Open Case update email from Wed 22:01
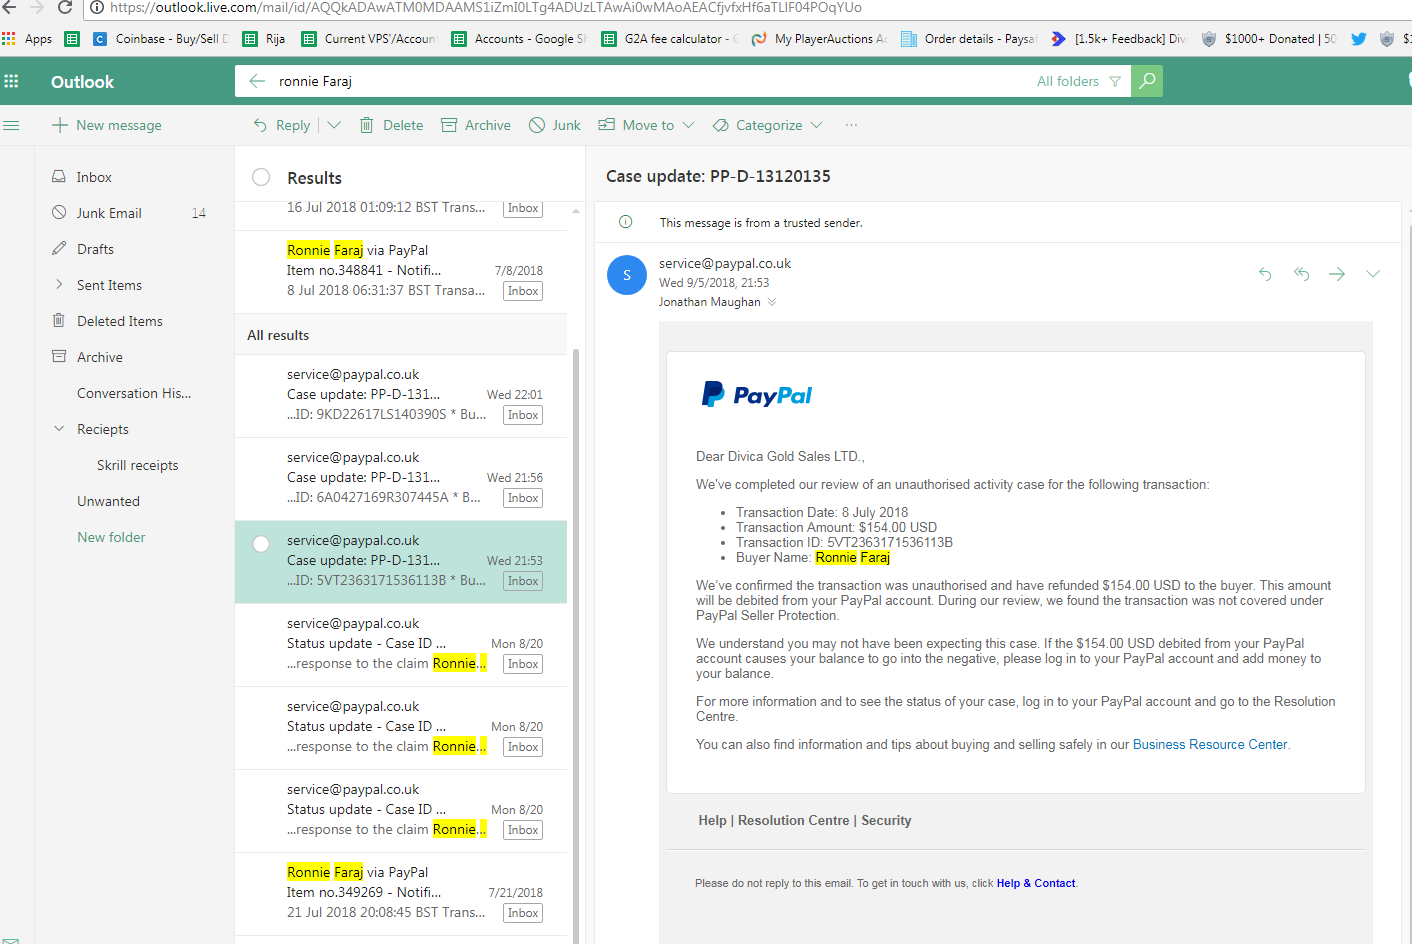 click(x=401, y=396)
